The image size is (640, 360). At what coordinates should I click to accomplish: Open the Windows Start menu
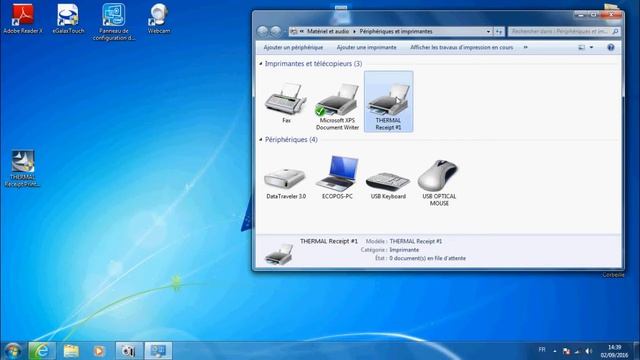point(13,351)
